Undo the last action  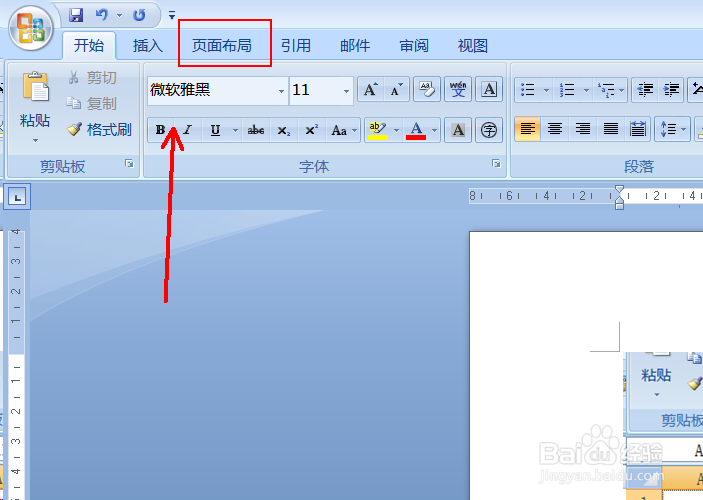pos(102,15)
